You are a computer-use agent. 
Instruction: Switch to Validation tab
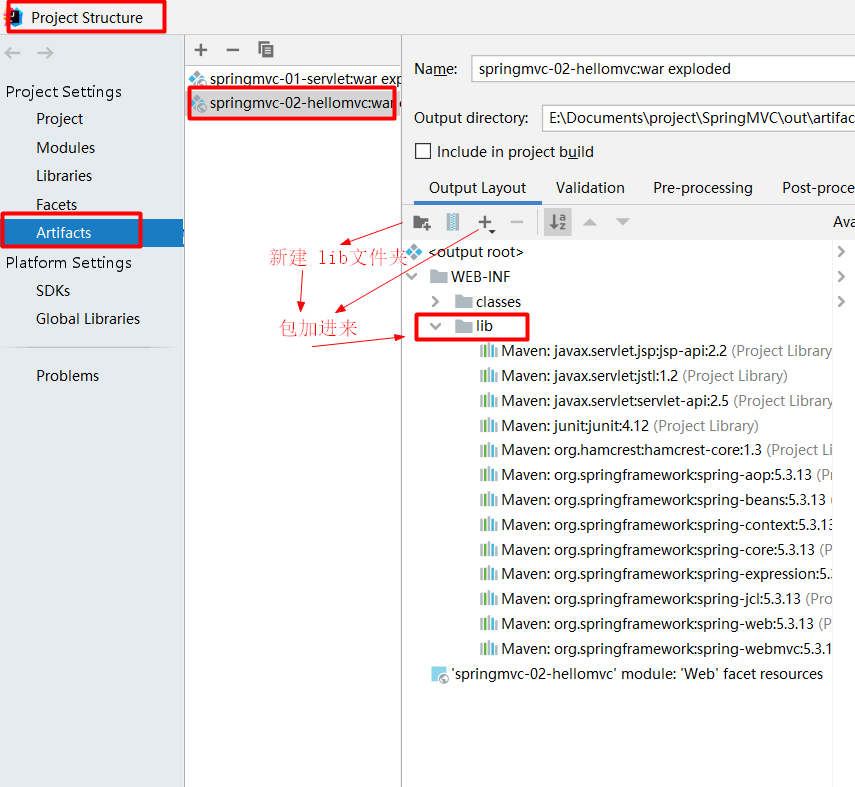coord(590,188)
